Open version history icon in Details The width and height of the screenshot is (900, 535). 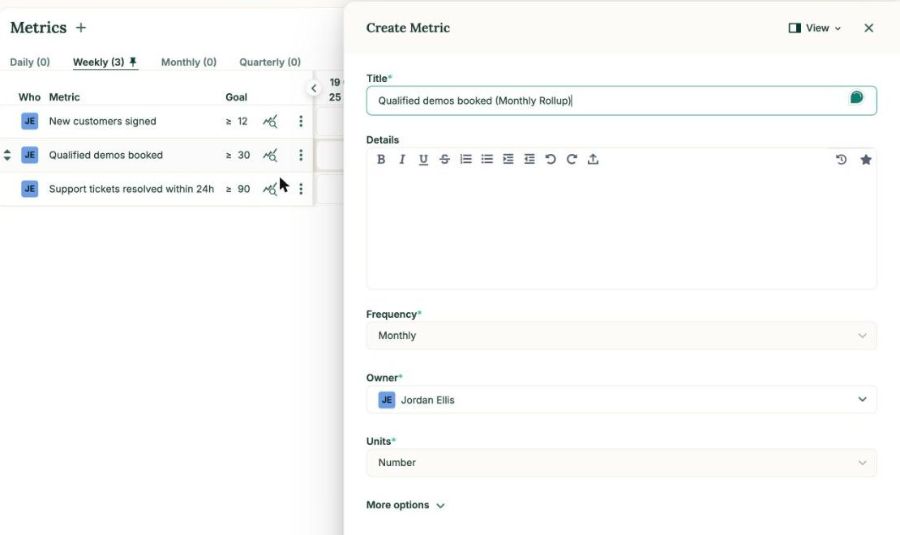tap(841, 160)
